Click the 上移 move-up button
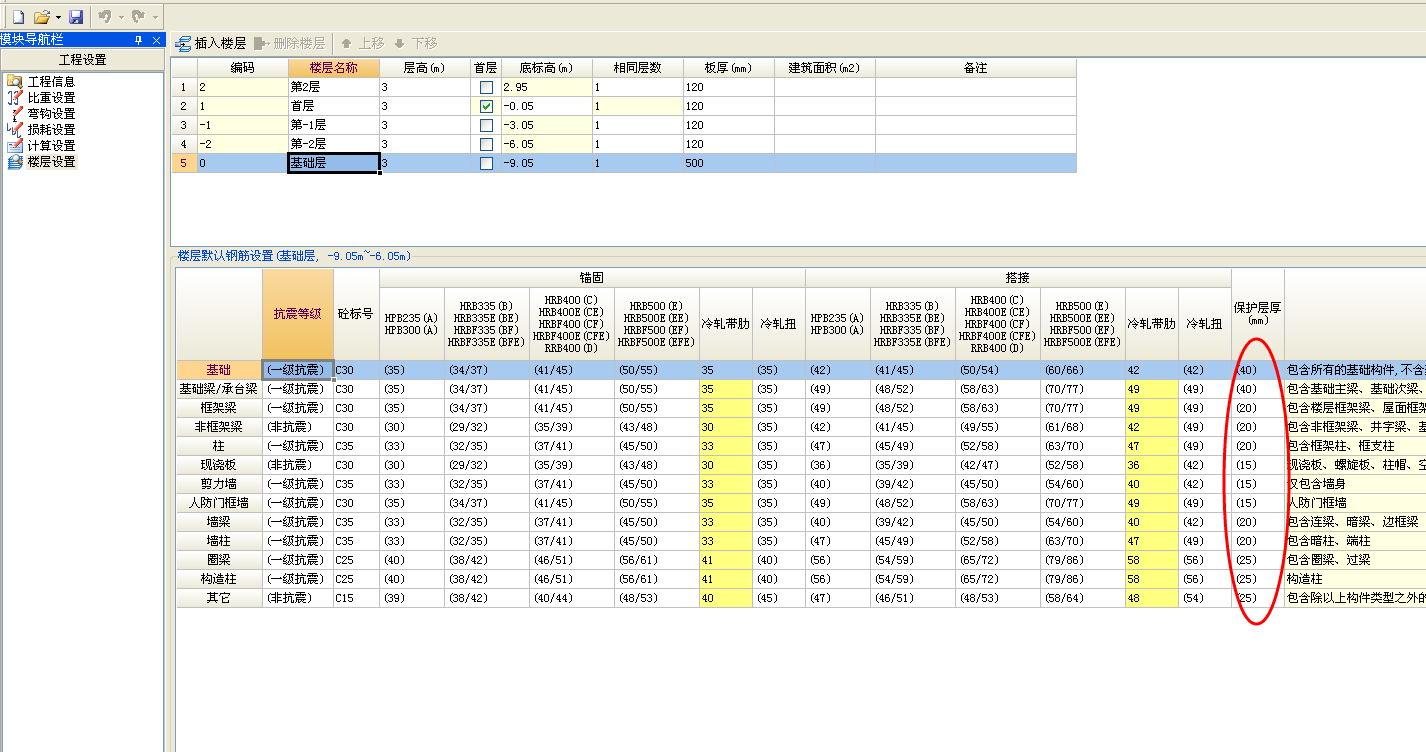Screen dimensions: 1426x752 [362, 43]
